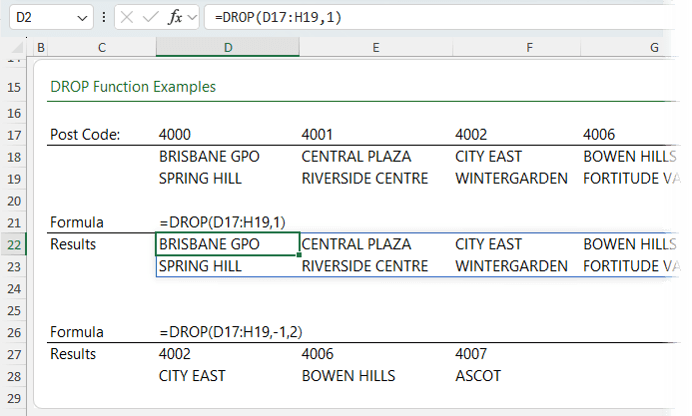
Task: Select row 23 header
Action: point(14,267)
